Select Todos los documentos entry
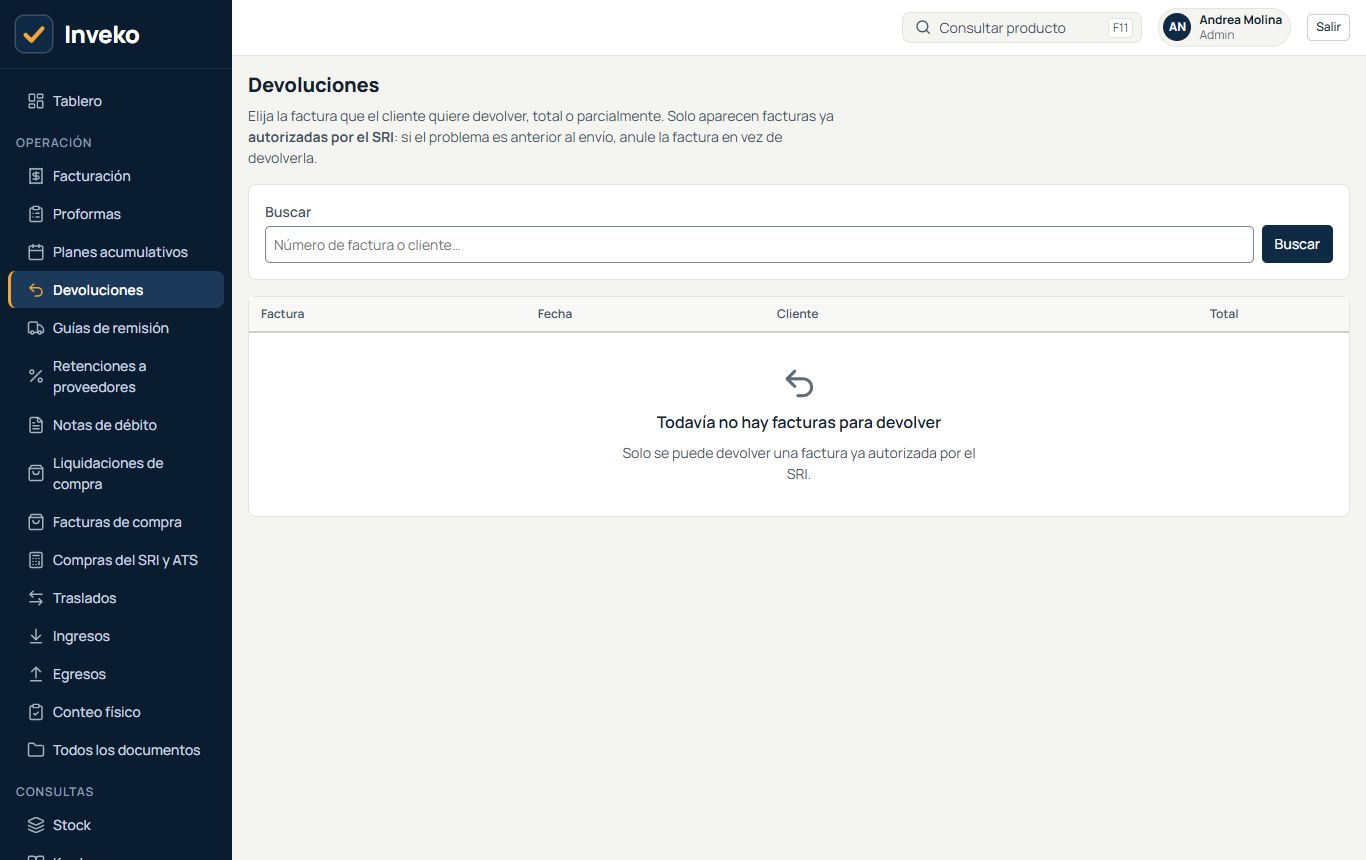This screenshot has width=1366, height=860. click(x=116, y=750)
